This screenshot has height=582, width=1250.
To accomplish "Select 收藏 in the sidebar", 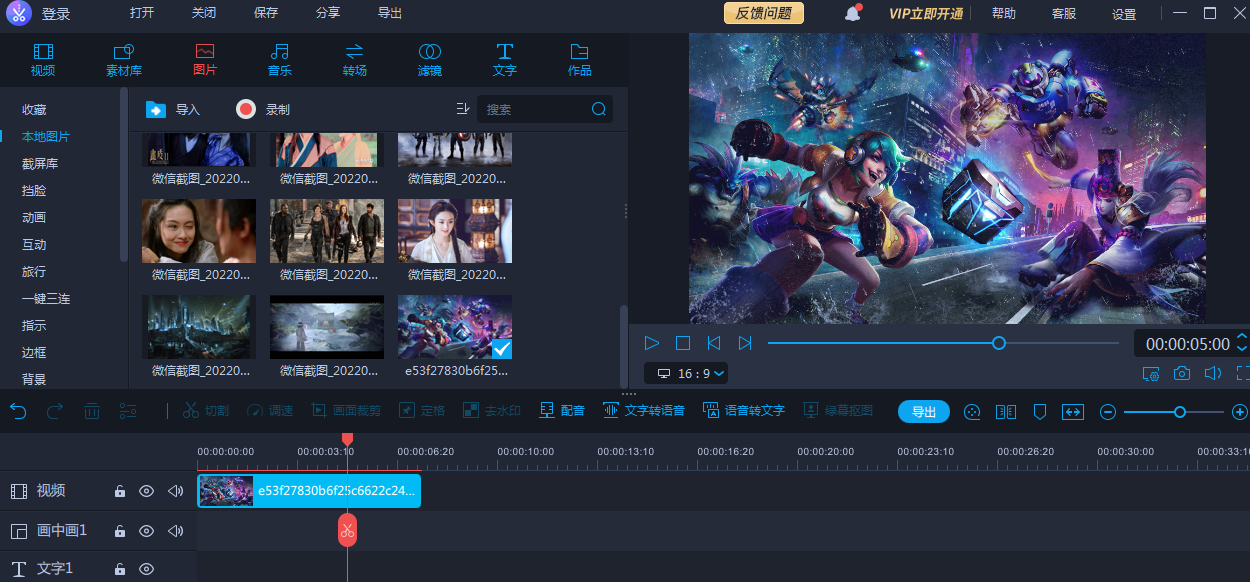I will click(34, 110).
